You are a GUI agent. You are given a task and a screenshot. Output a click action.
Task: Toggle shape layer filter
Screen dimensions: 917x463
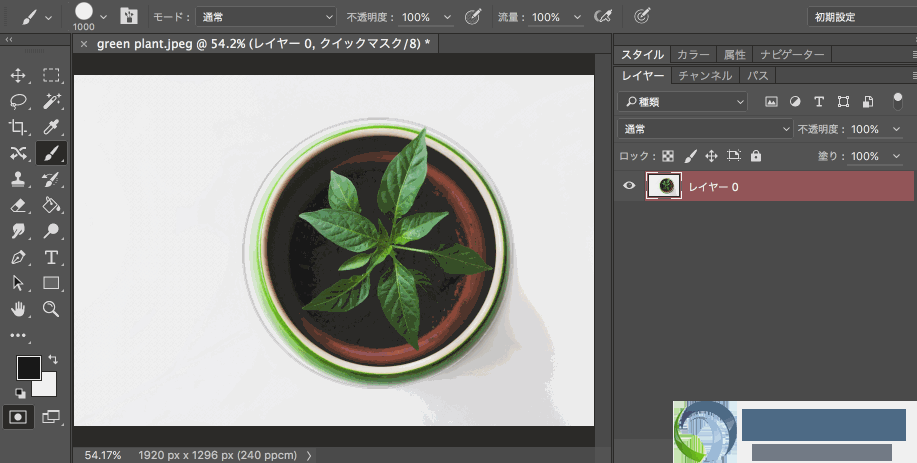pos(843,102)
